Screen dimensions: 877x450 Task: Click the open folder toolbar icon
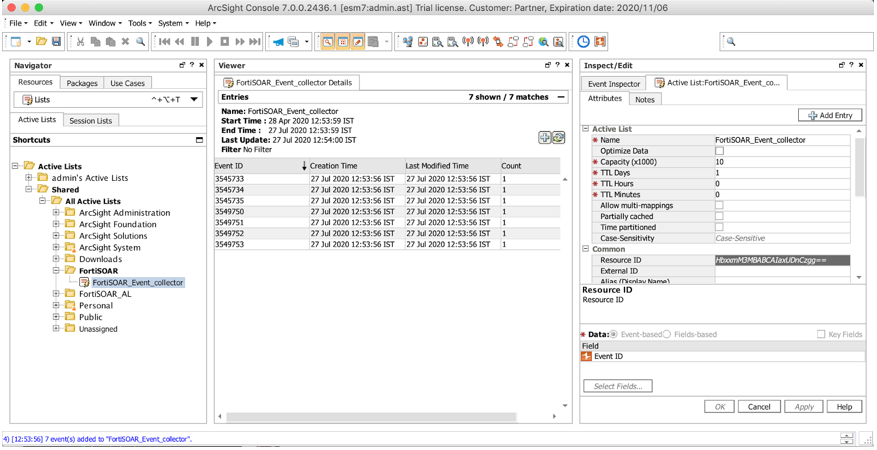point(41,42)
